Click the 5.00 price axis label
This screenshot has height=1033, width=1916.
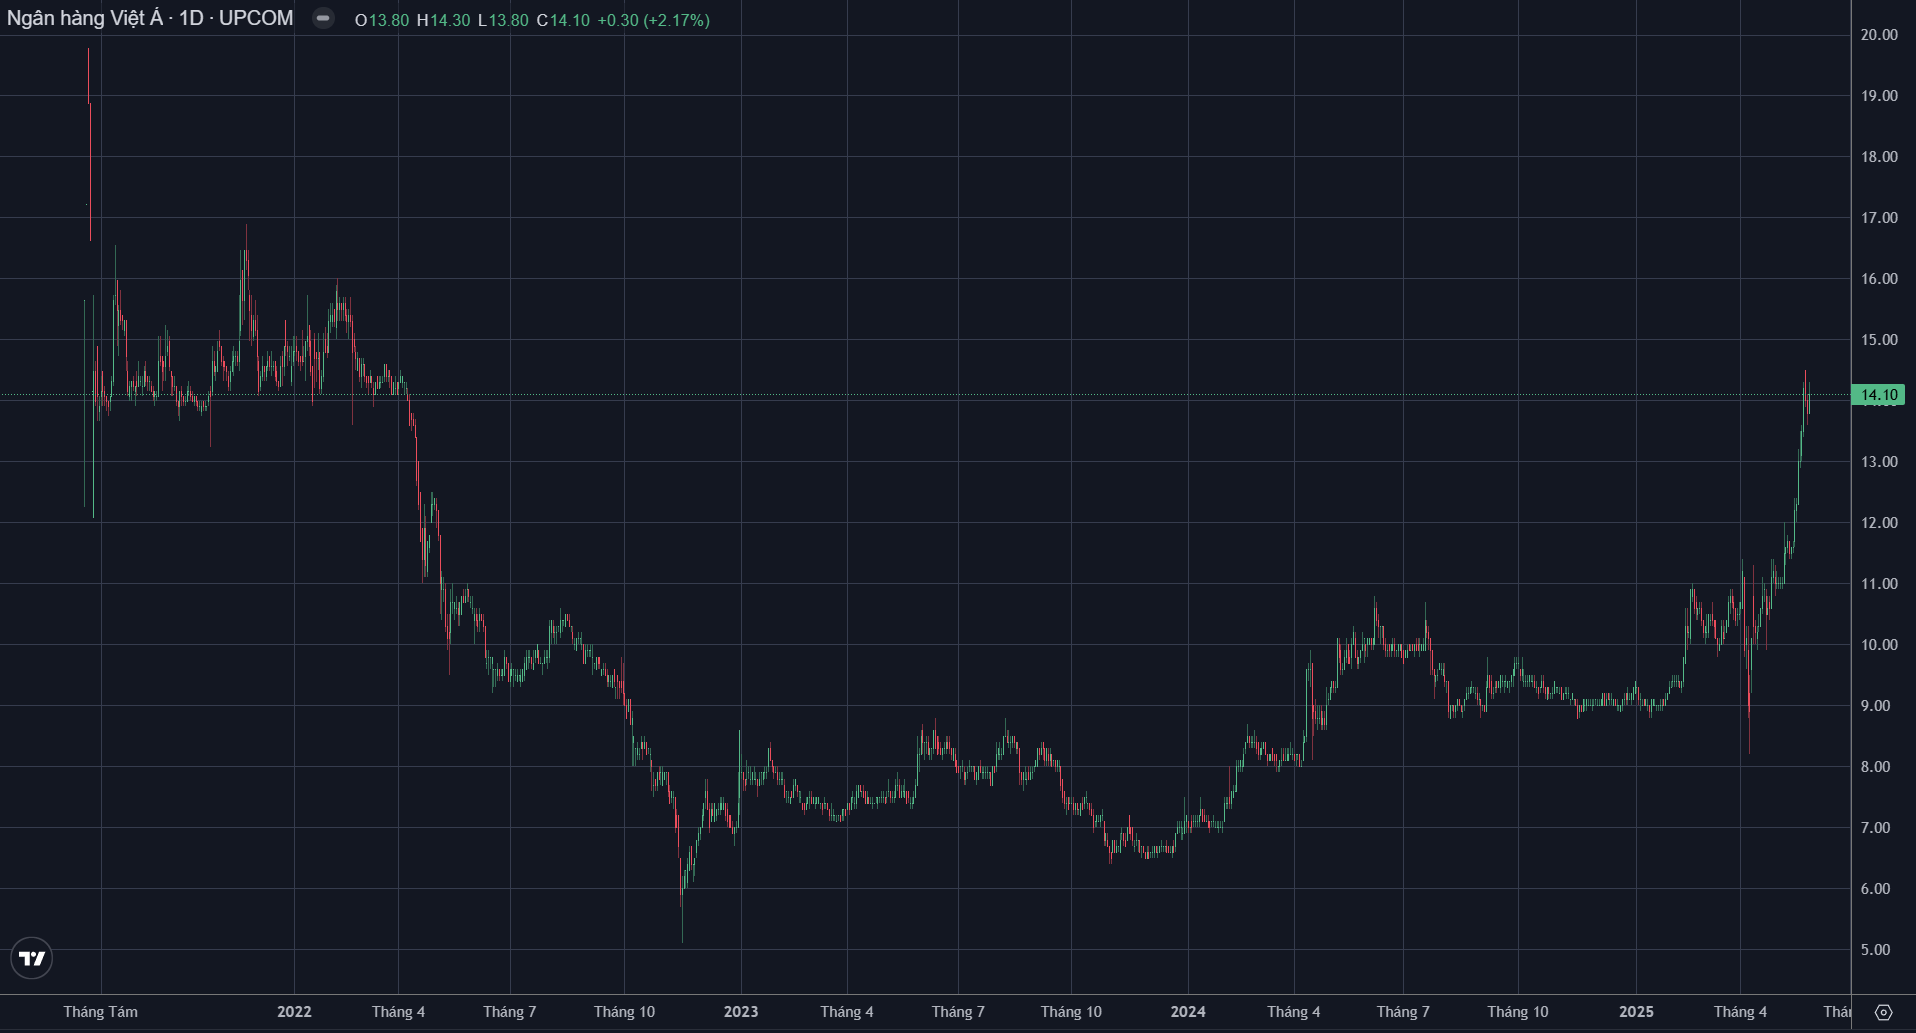click(x=1876, y=950)
